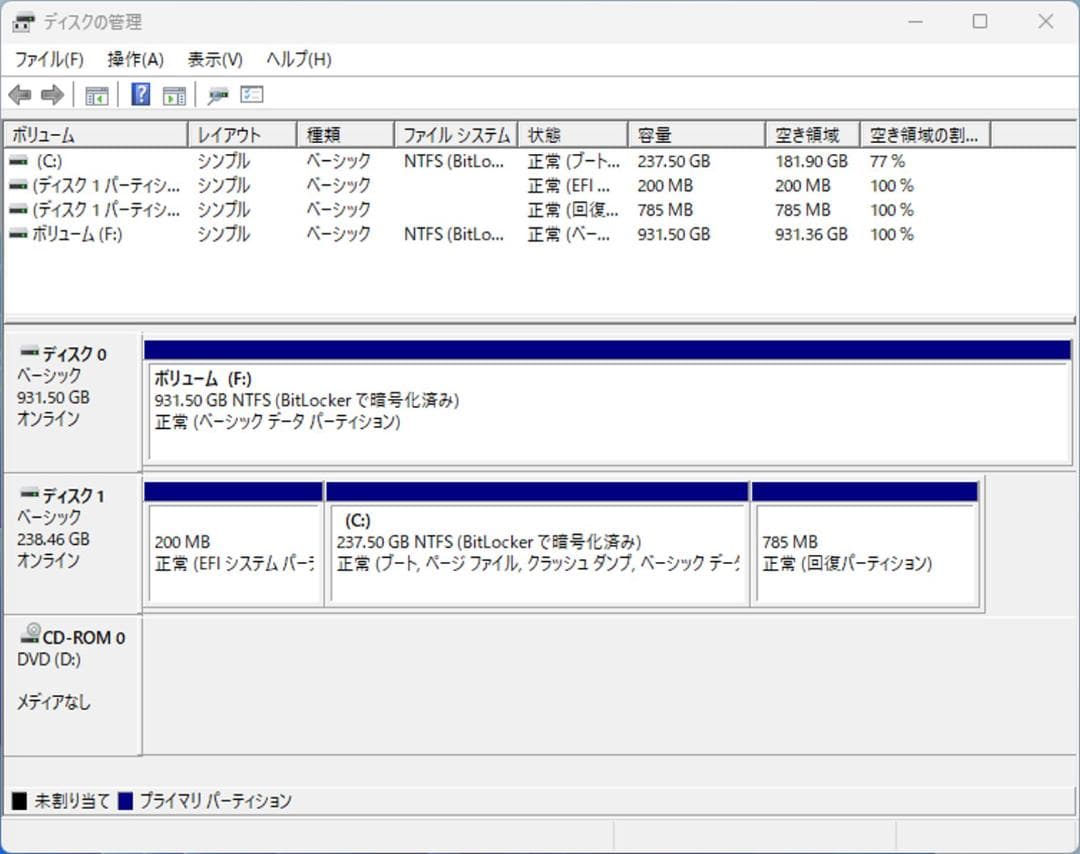The width and height of the screenshot is (1080, 854).
Task: Click the Back navigation arrow icon
Action: pyautogui.click(x=21, y=94)
